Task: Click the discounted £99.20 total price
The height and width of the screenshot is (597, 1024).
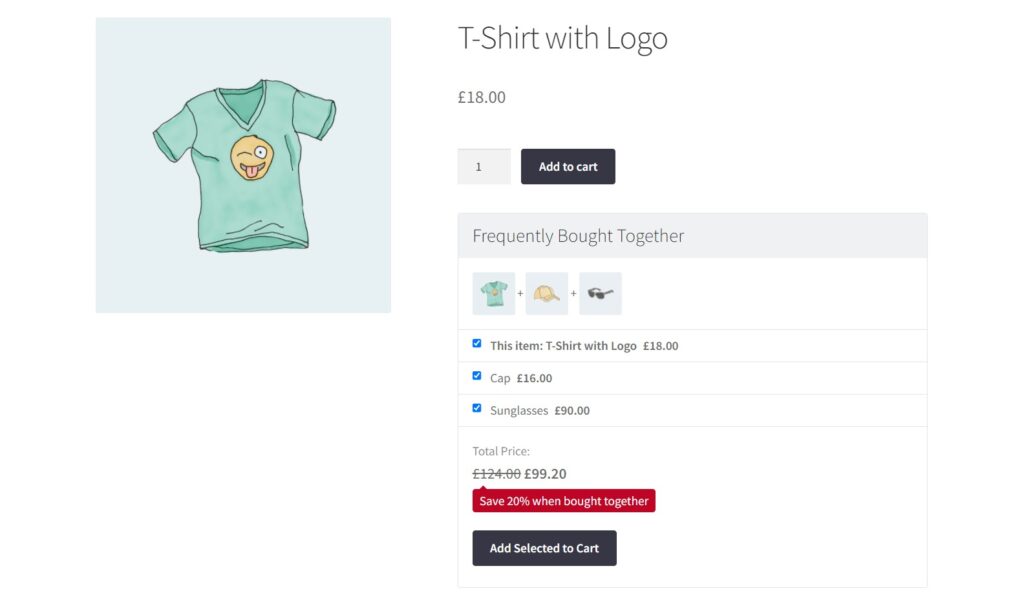Action: point(547,473)
